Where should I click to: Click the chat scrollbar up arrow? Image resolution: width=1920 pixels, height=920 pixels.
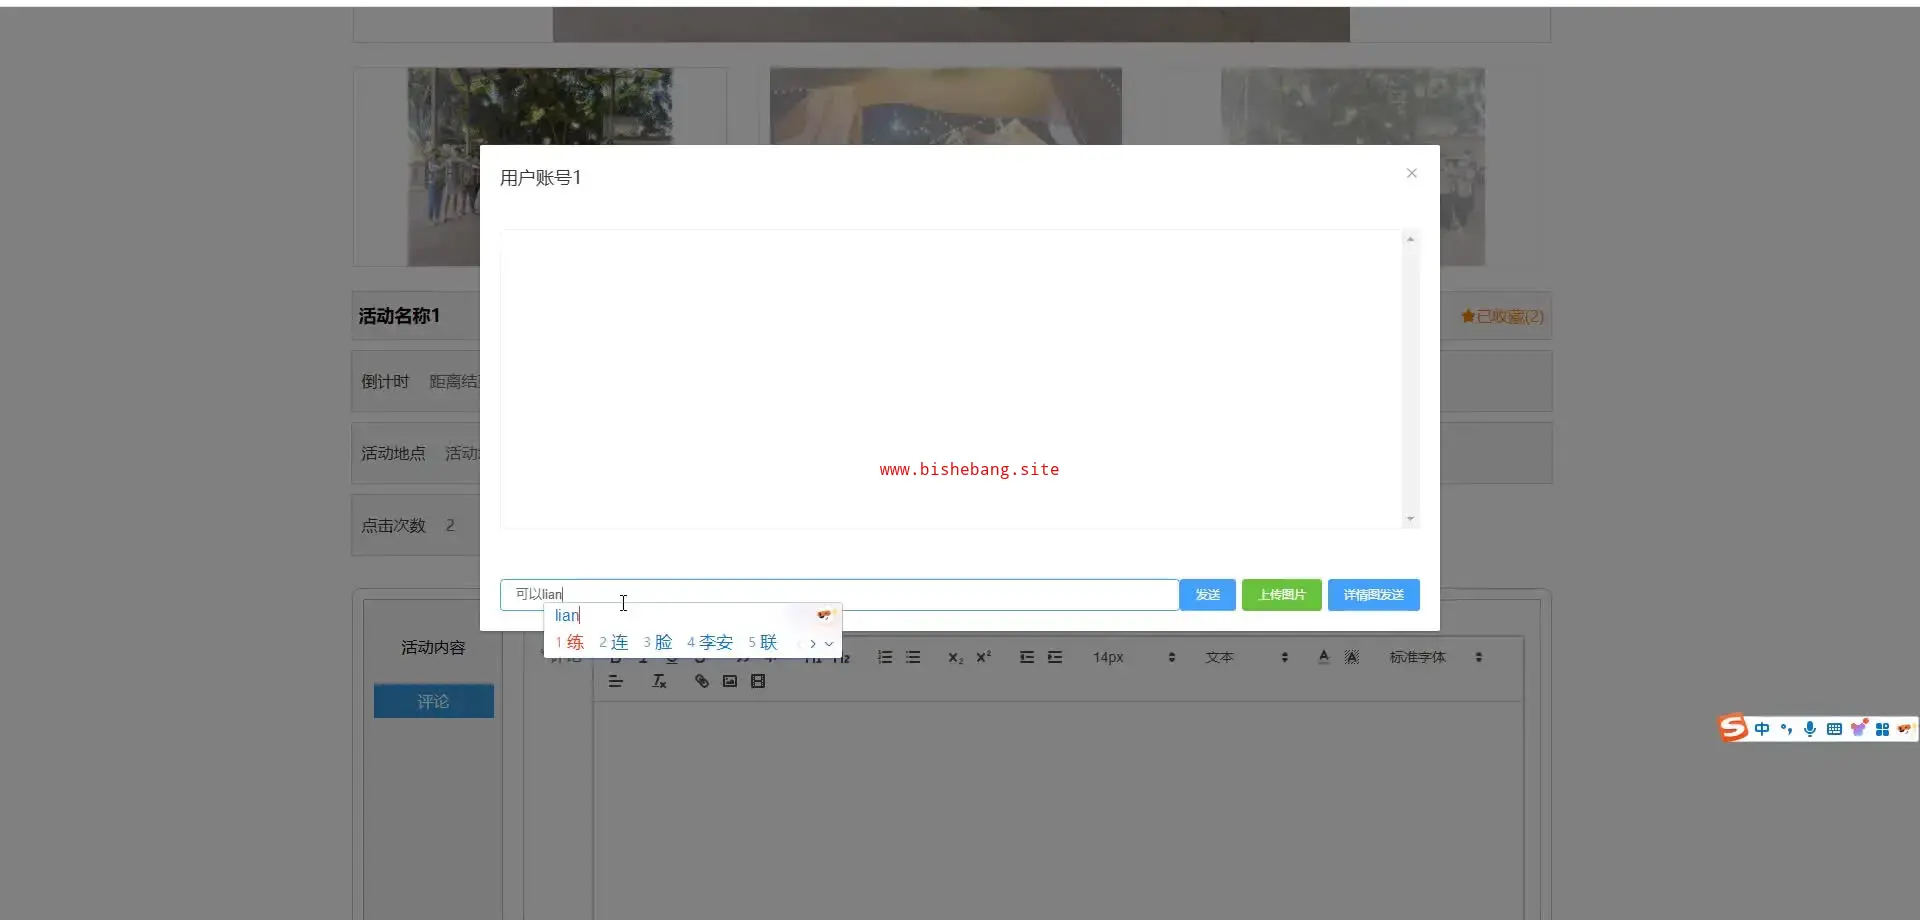pyautogui.click(x=1410, y=239)
